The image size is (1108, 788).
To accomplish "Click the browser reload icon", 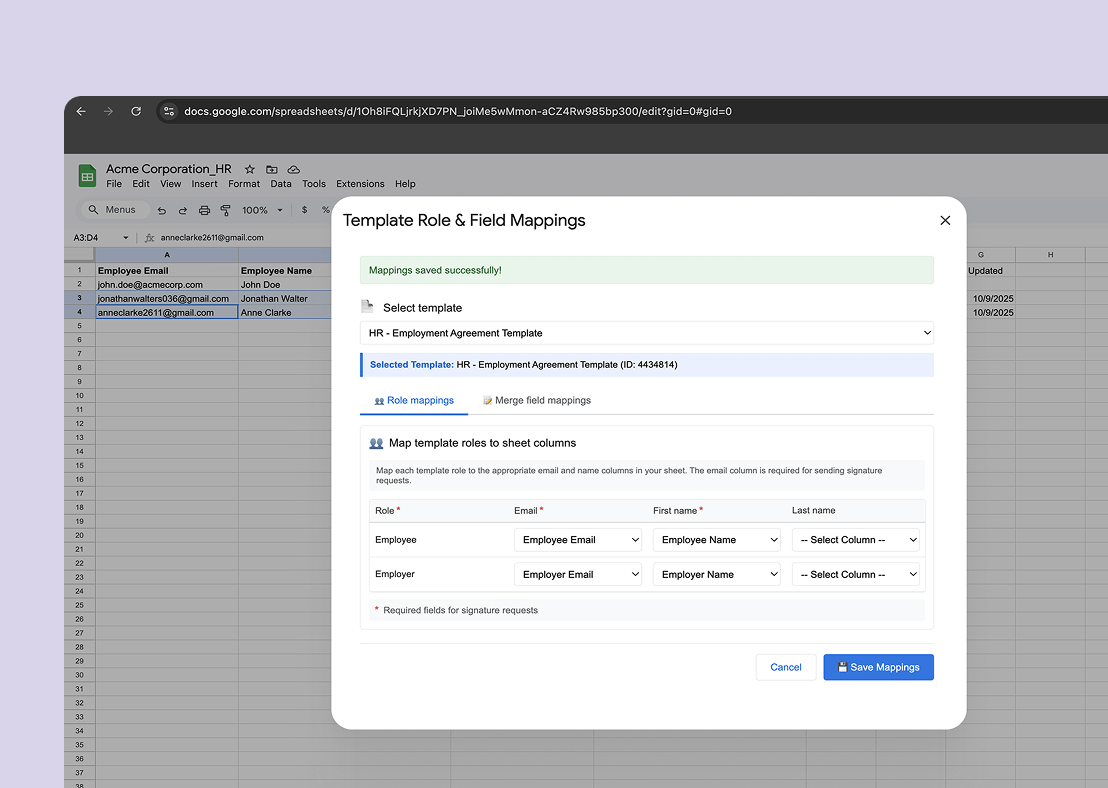I will [135, 111].
